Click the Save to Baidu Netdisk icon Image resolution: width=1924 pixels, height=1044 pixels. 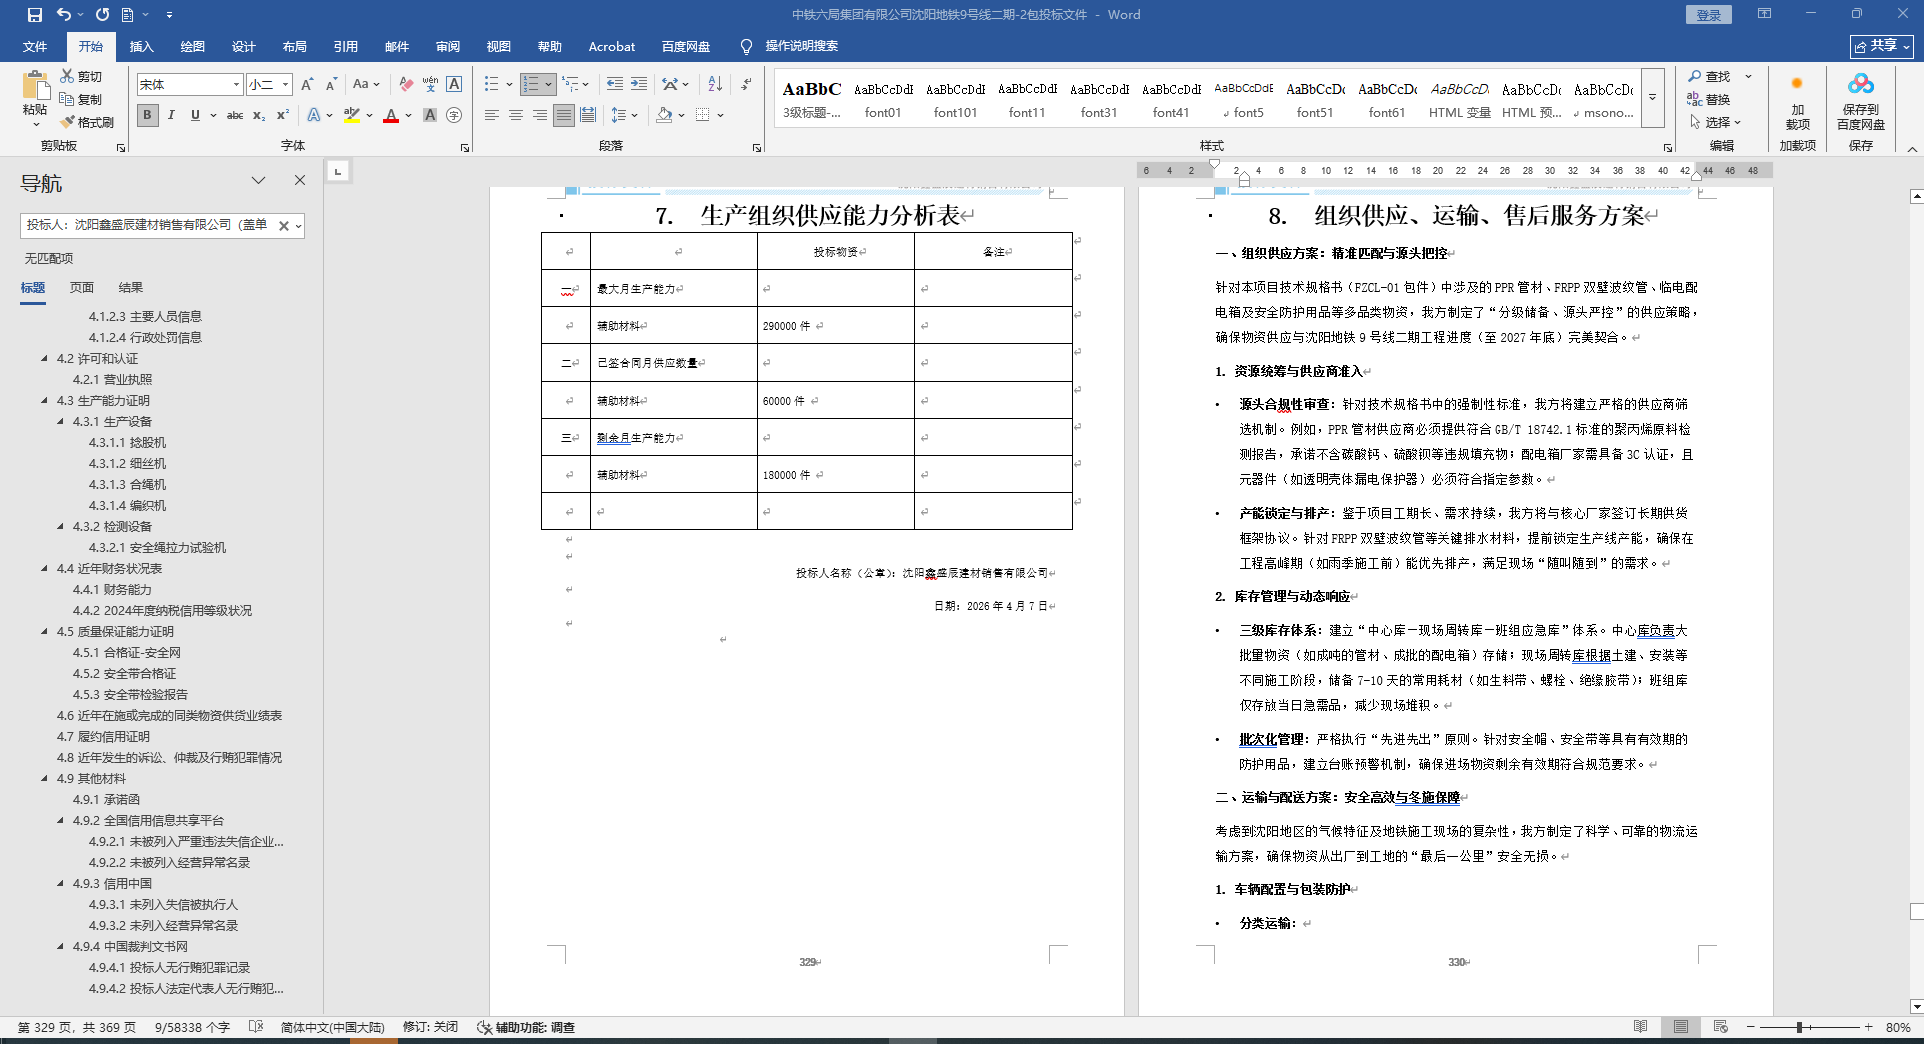1860,101
